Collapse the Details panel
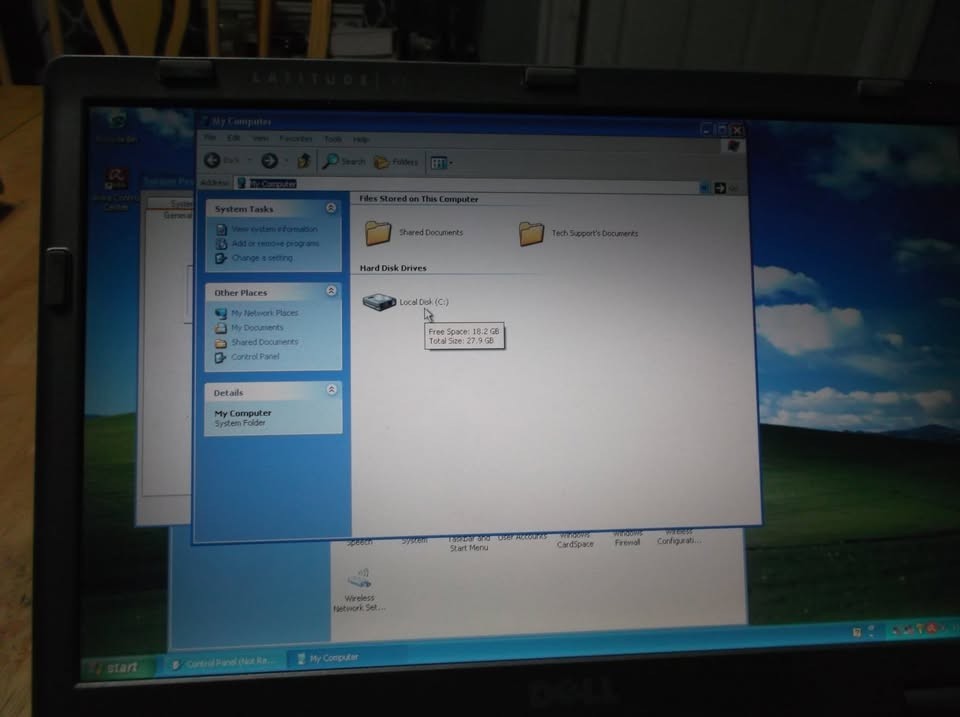The image size is (960, 717). (x=331, y=389)
